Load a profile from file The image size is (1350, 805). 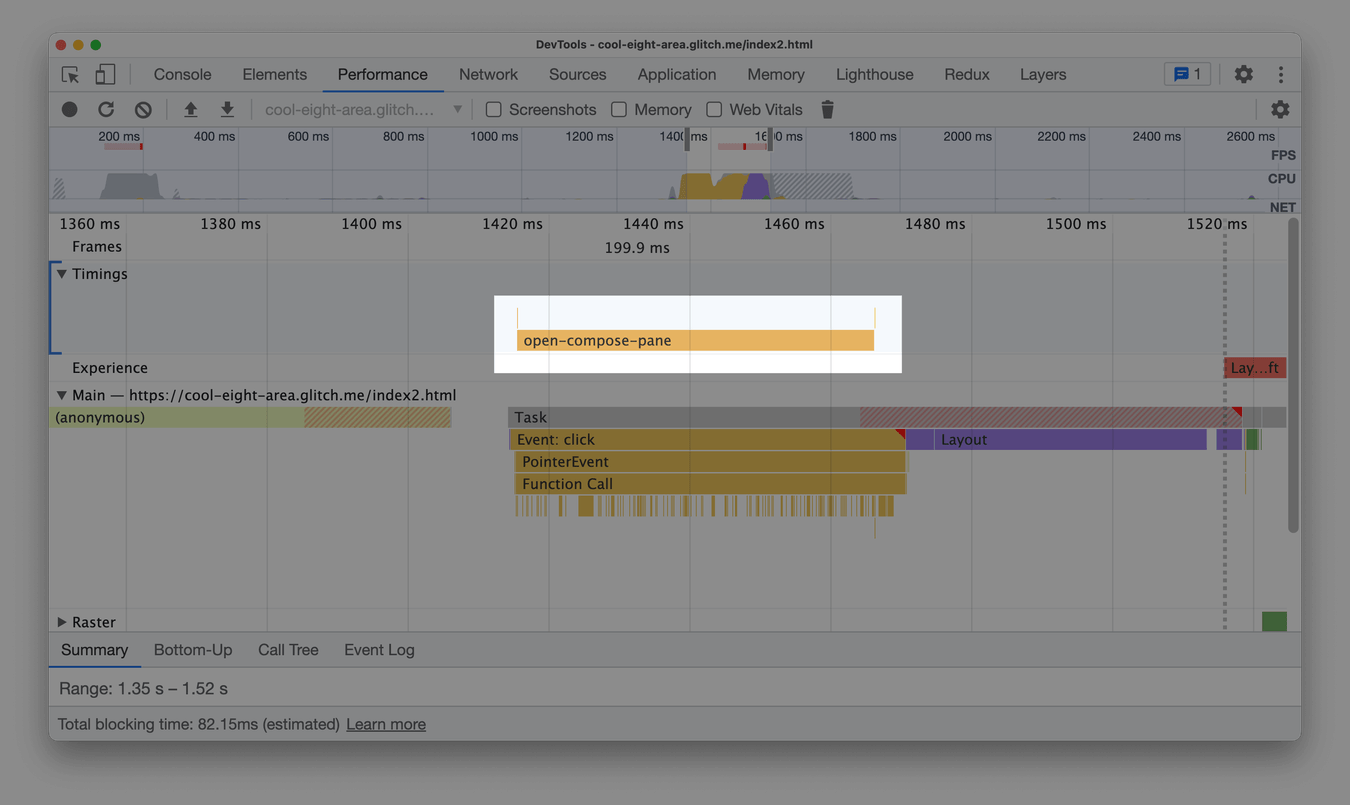pos(190,109)
